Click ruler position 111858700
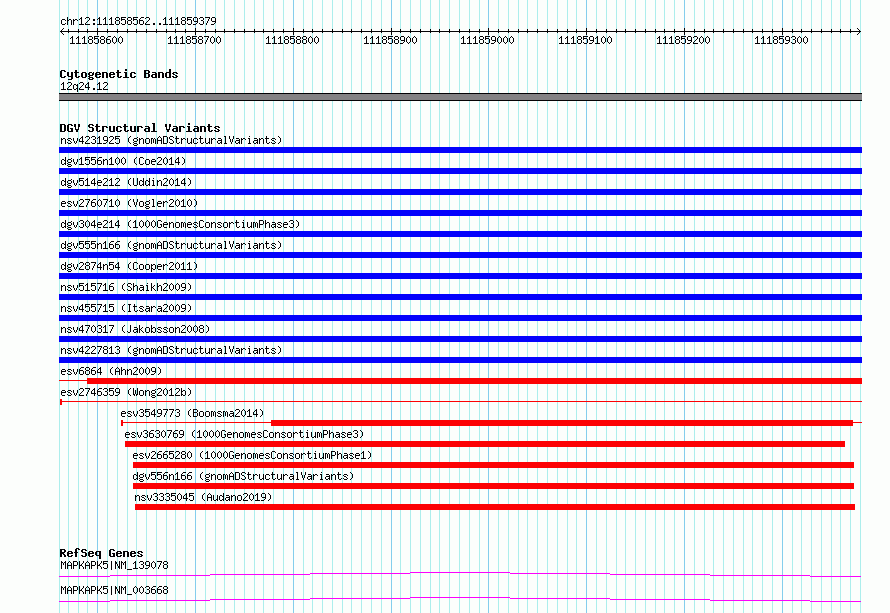 [x=194, y=40]
